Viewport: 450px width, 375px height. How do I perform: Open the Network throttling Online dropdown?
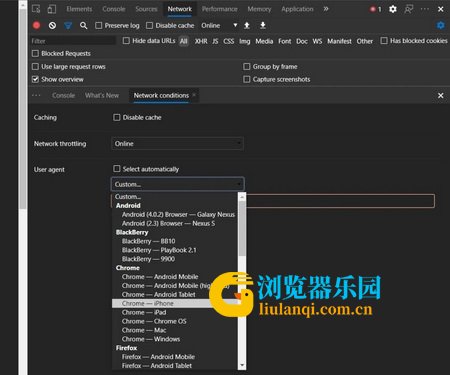177,144
